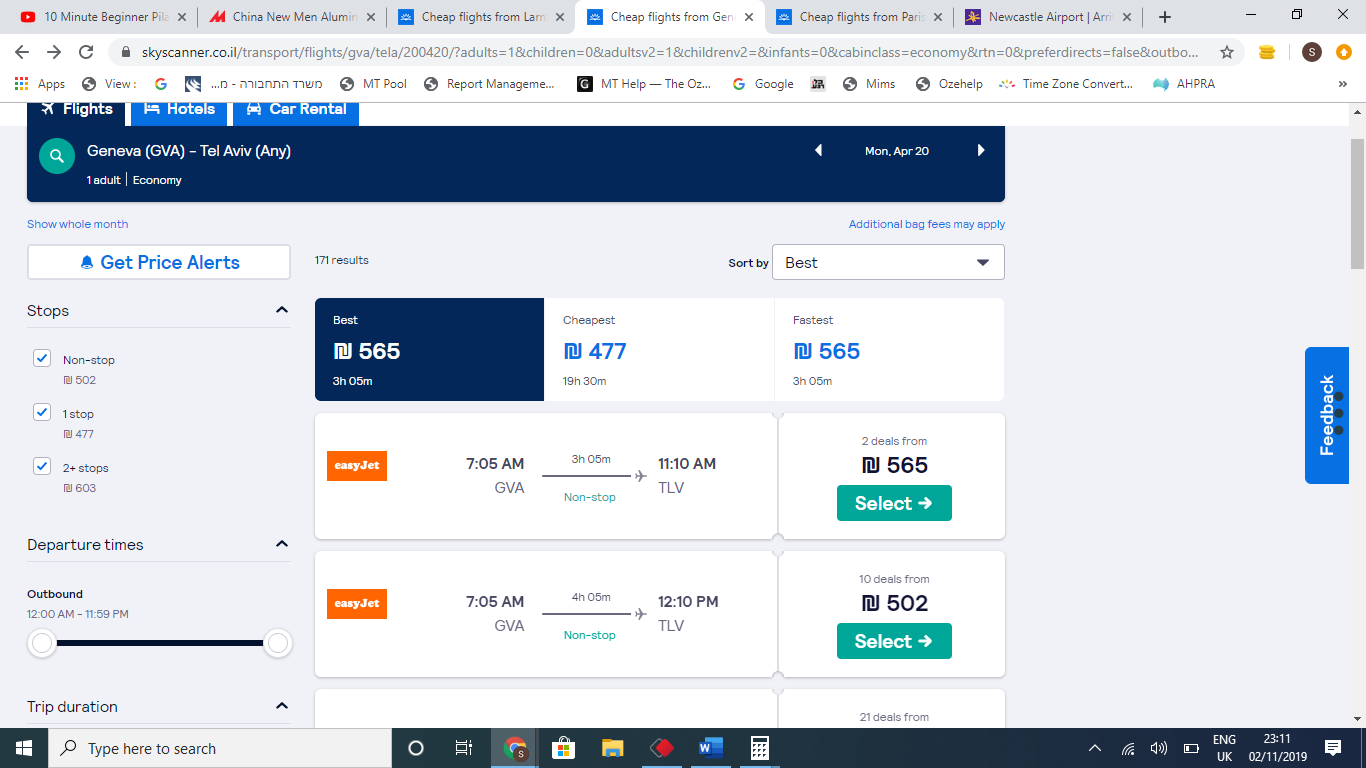This screenshot has height=768, width=1366.
Task: Open Cortana circle on the taskbar
Action: tap(416, 748)
